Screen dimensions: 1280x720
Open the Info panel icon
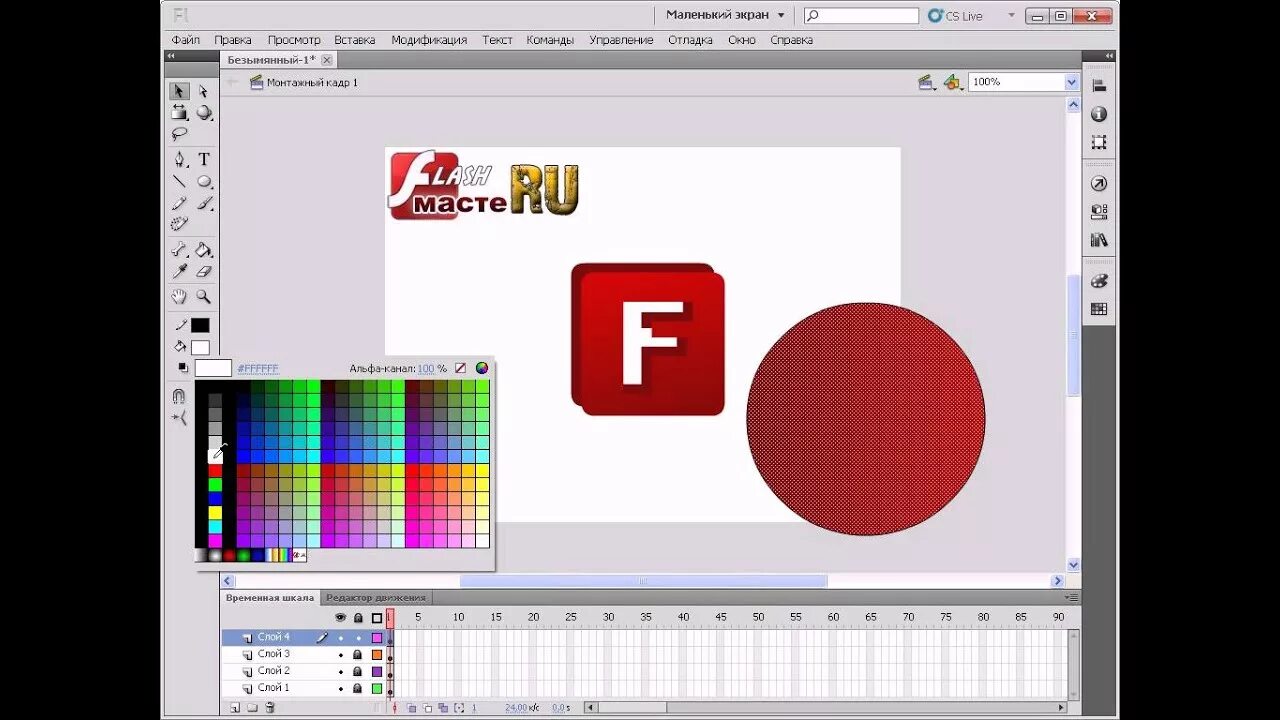point(1099,114)
